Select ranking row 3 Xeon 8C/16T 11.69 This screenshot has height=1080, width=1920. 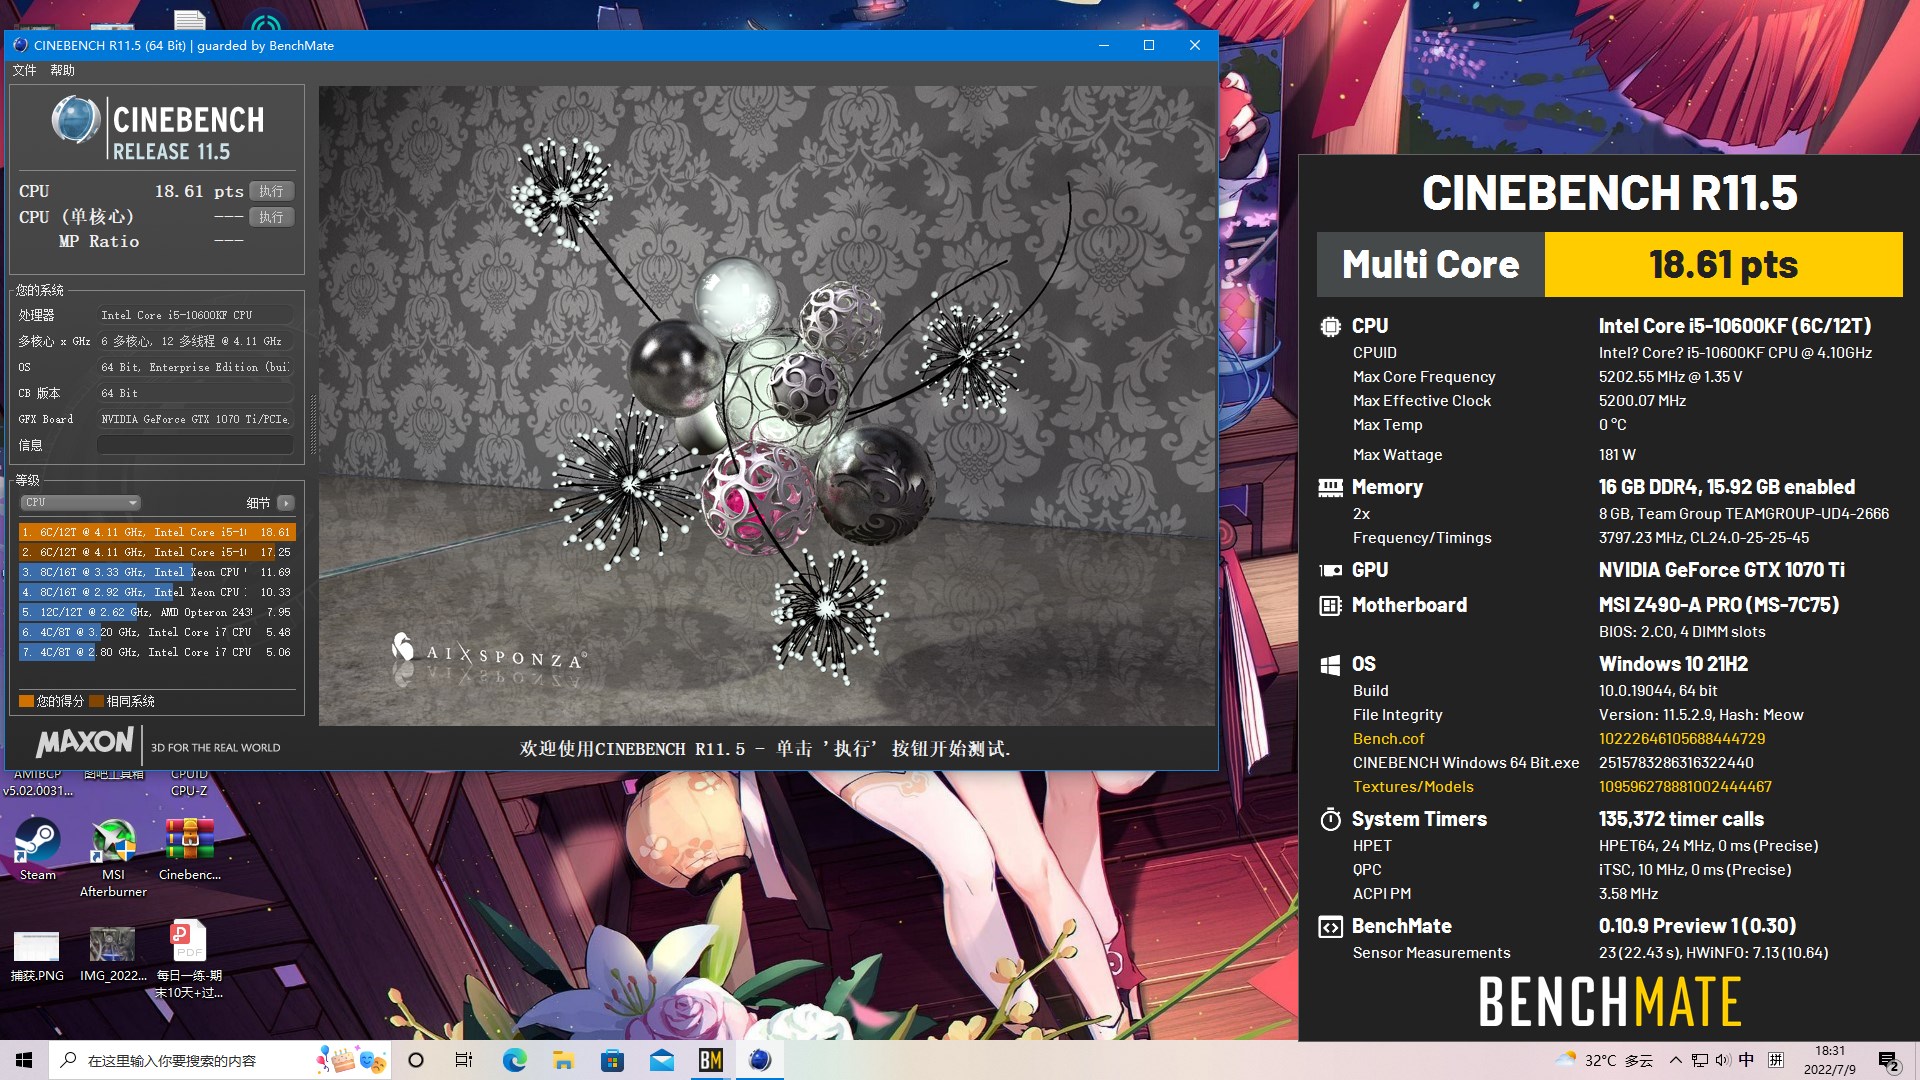tap(157, 572)
